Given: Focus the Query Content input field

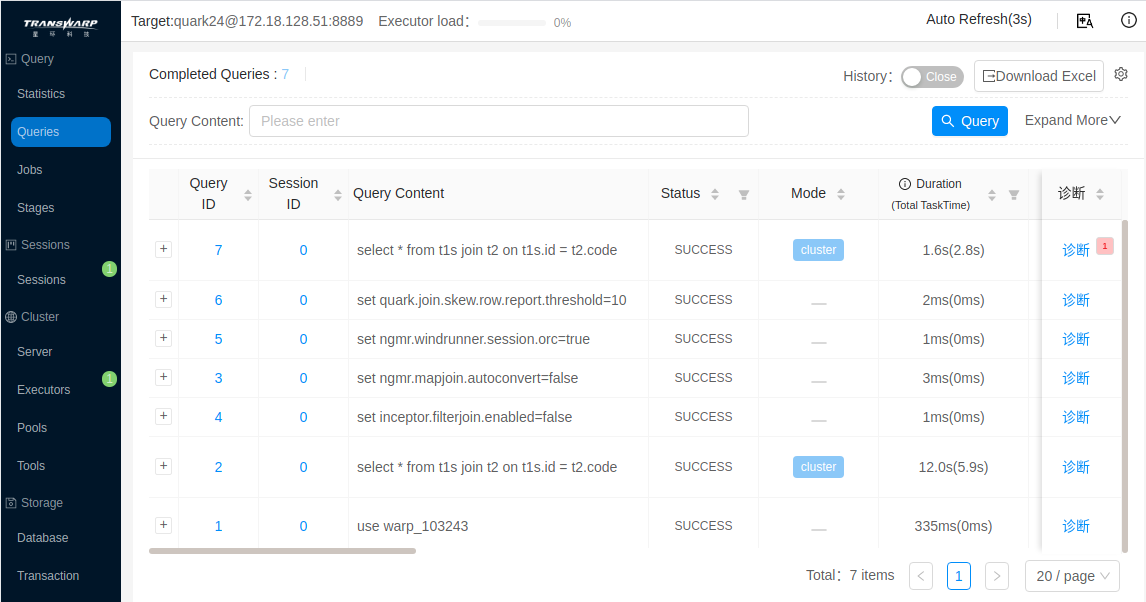Looking at the screenshot, I should pyautogui.click(x=498, y=121).
